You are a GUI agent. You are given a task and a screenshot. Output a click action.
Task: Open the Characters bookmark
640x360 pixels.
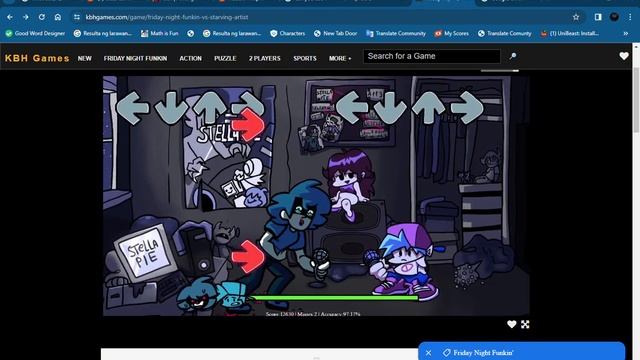click(288, 33)
